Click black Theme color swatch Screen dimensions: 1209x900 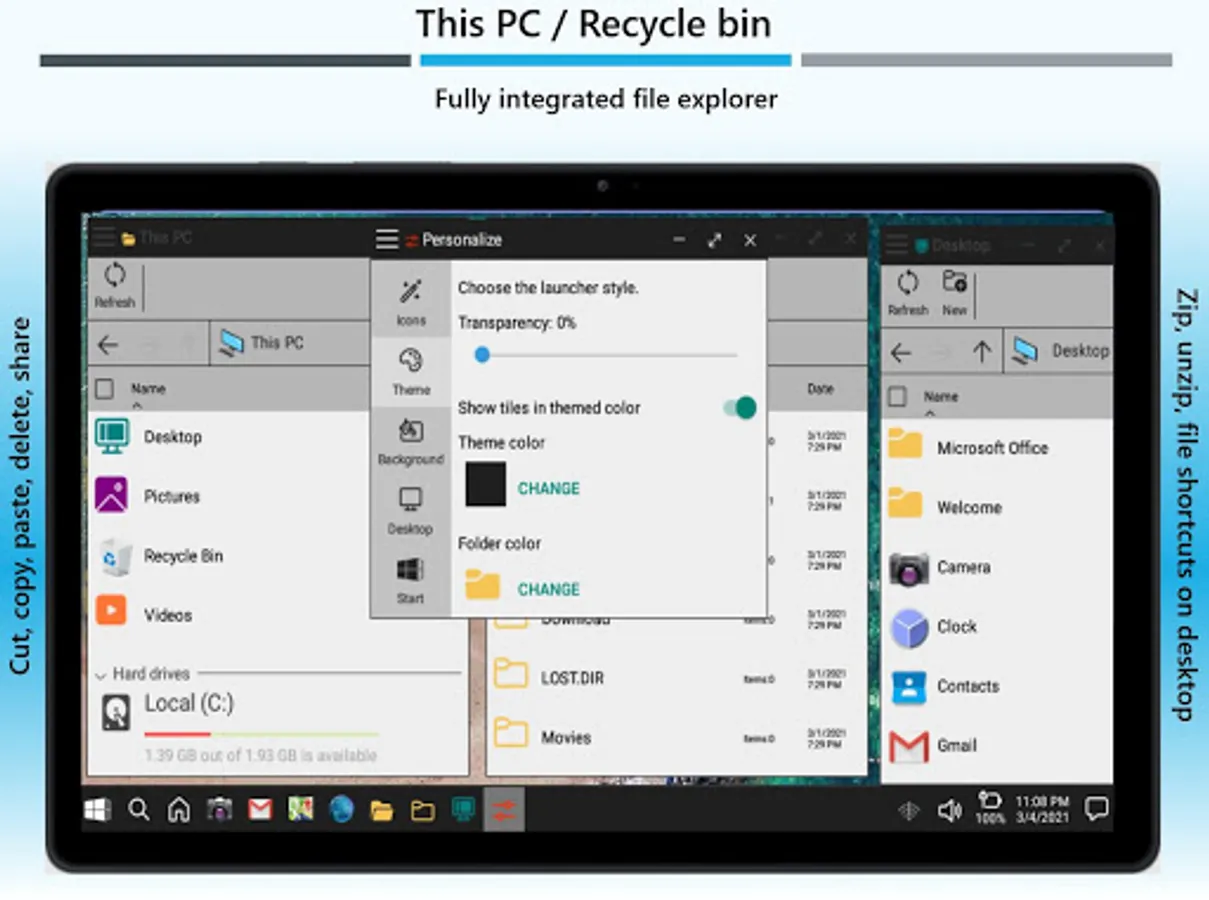(486, 484)
